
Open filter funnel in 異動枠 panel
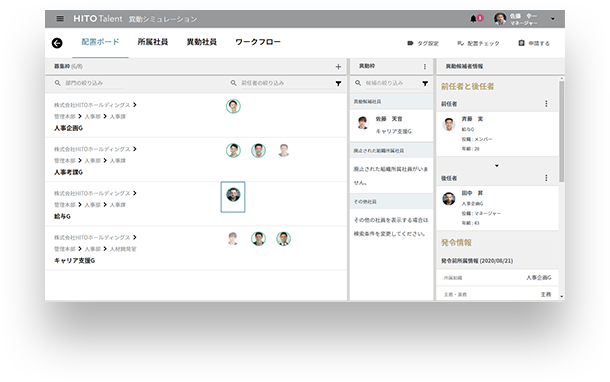[x=425, y=83]
